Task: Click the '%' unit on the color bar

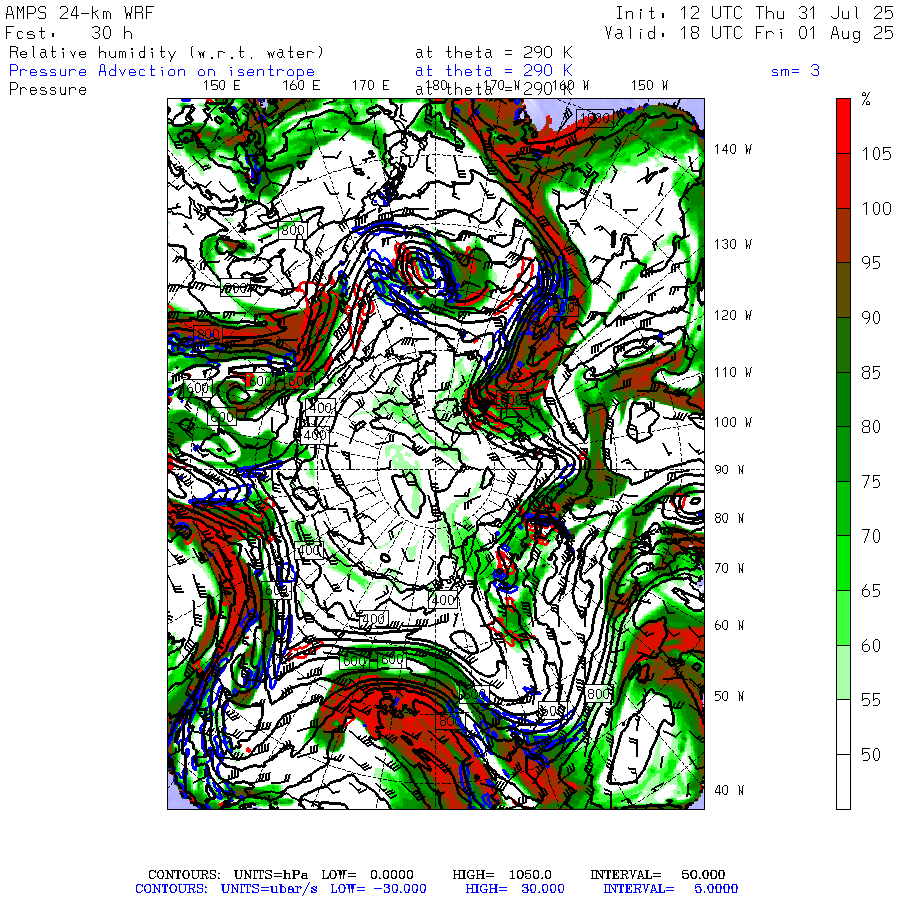Action: coord(866,99)
